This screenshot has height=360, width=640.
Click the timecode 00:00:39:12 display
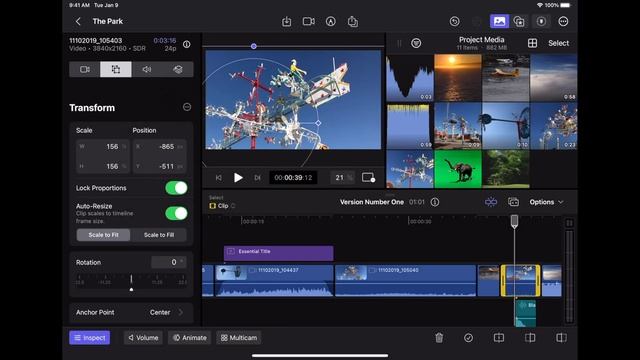293,178
